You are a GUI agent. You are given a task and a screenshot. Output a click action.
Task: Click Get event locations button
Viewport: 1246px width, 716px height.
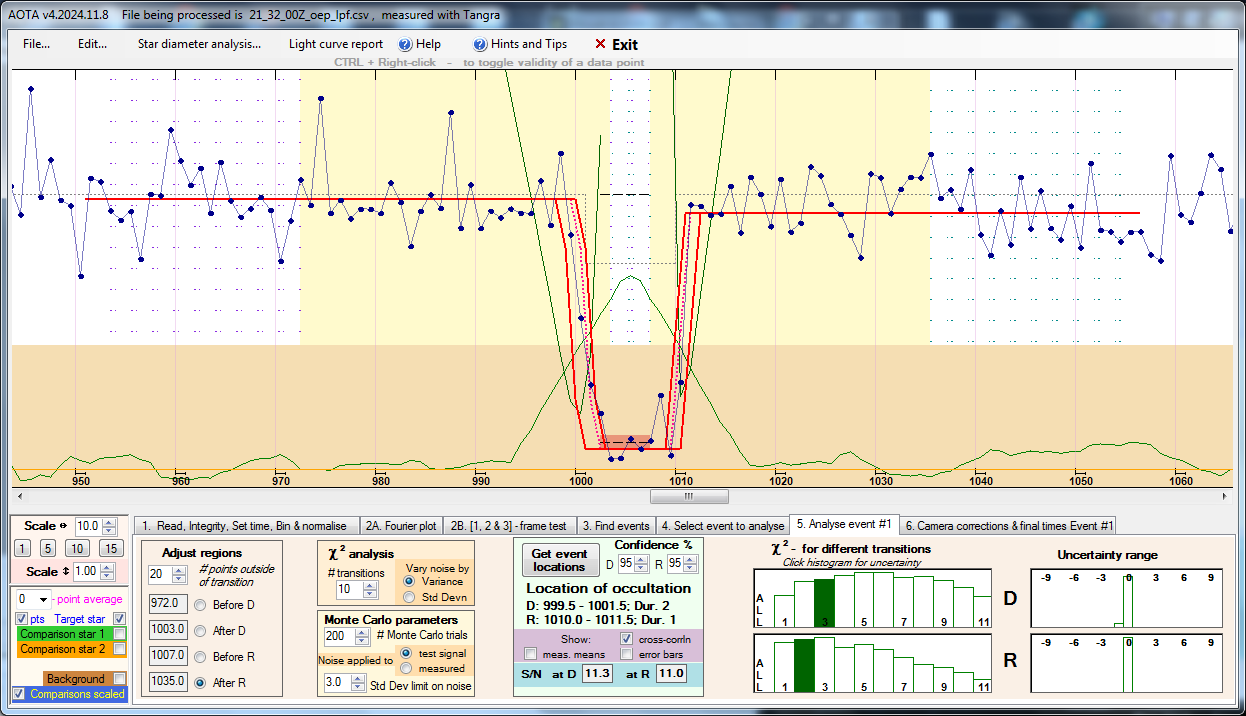coord(559,560)
